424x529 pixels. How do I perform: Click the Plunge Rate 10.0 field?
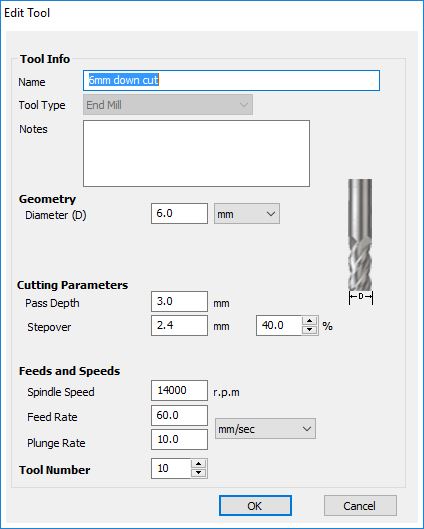[x=179, y=439]
